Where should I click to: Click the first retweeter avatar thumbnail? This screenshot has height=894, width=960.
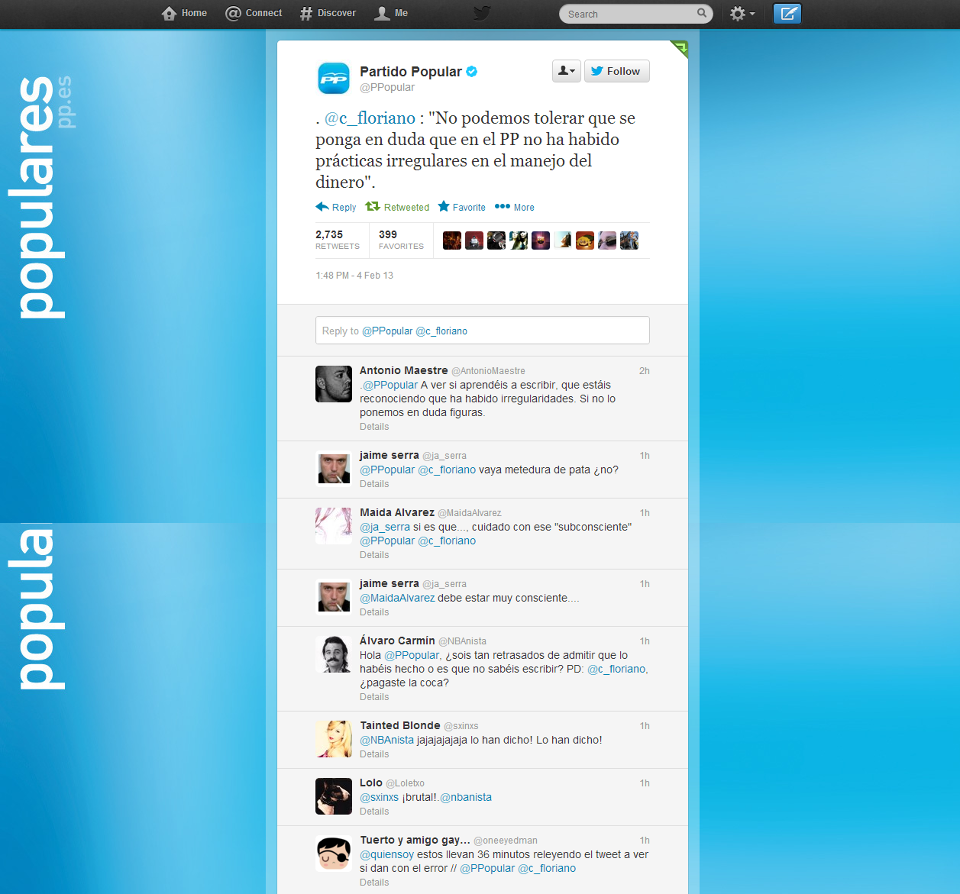(x=452, y=240)
